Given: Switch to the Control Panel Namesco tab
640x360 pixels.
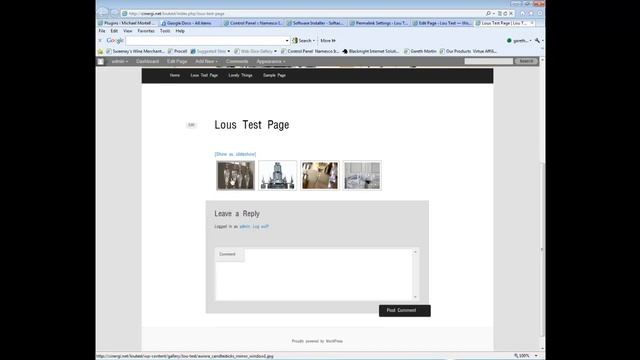Looking at the screenshot, I should 253,23.
